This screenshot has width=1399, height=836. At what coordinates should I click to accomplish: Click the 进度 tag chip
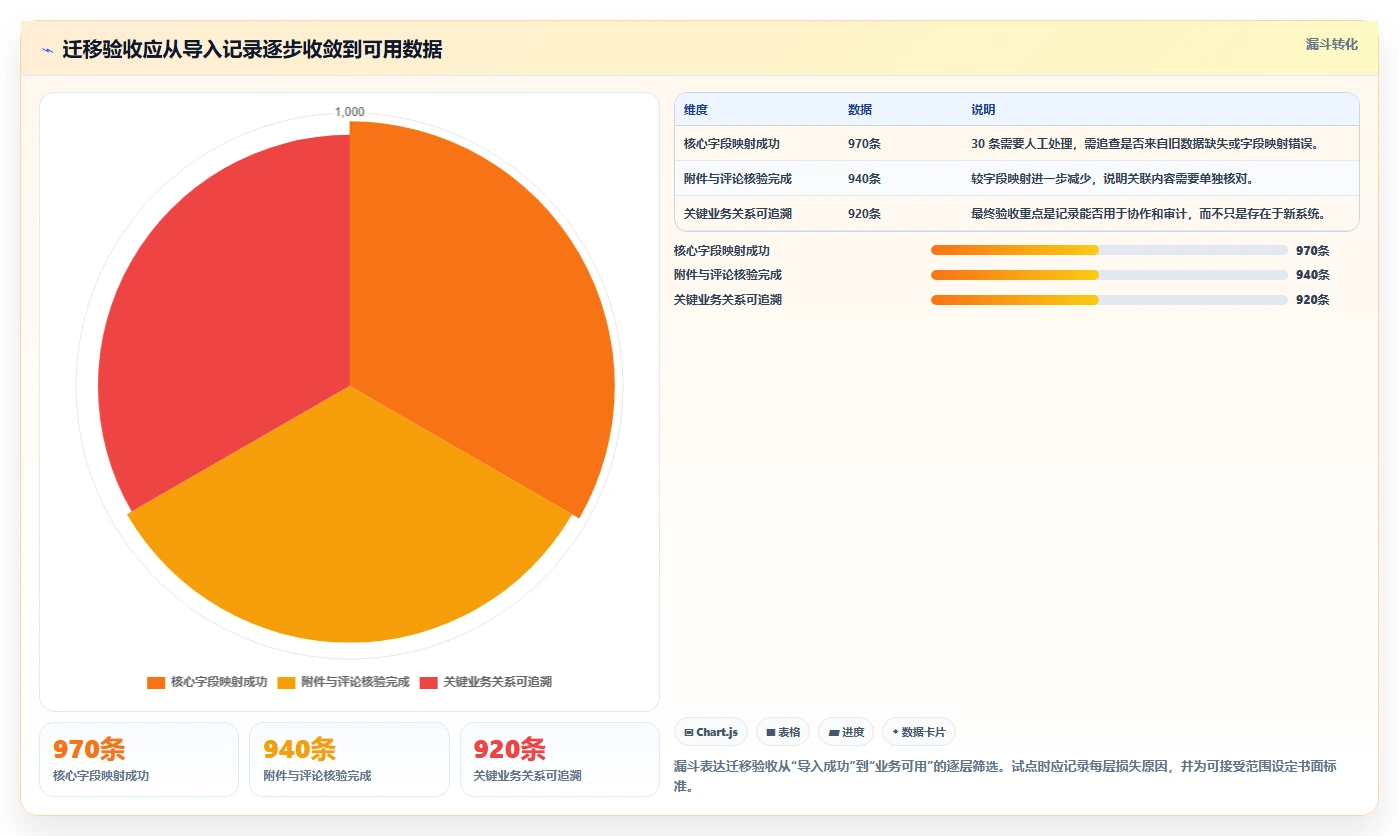(846, 732)
